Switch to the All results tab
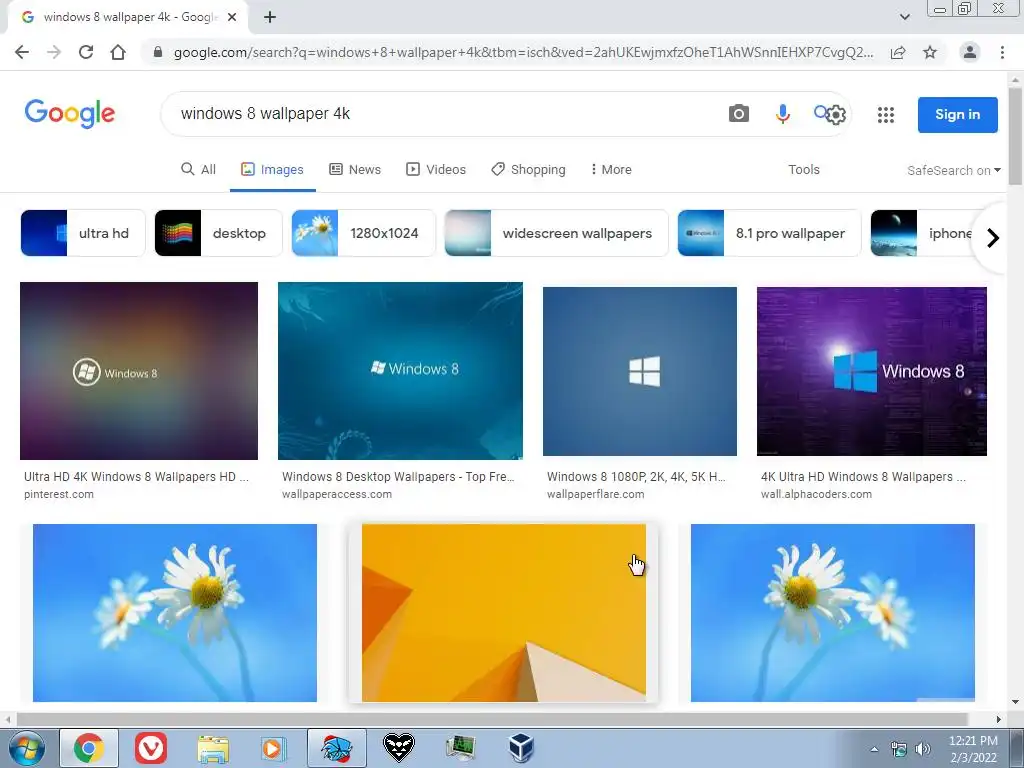This screenshot has height=768, width=1024. point(198,169)
